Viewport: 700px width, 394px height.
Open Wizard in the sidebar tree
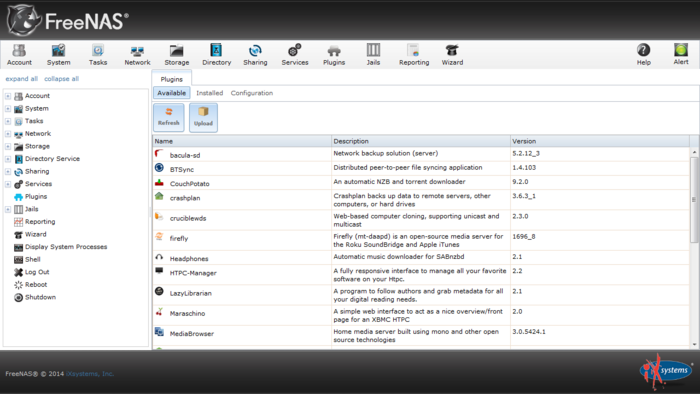pos(35,234)
